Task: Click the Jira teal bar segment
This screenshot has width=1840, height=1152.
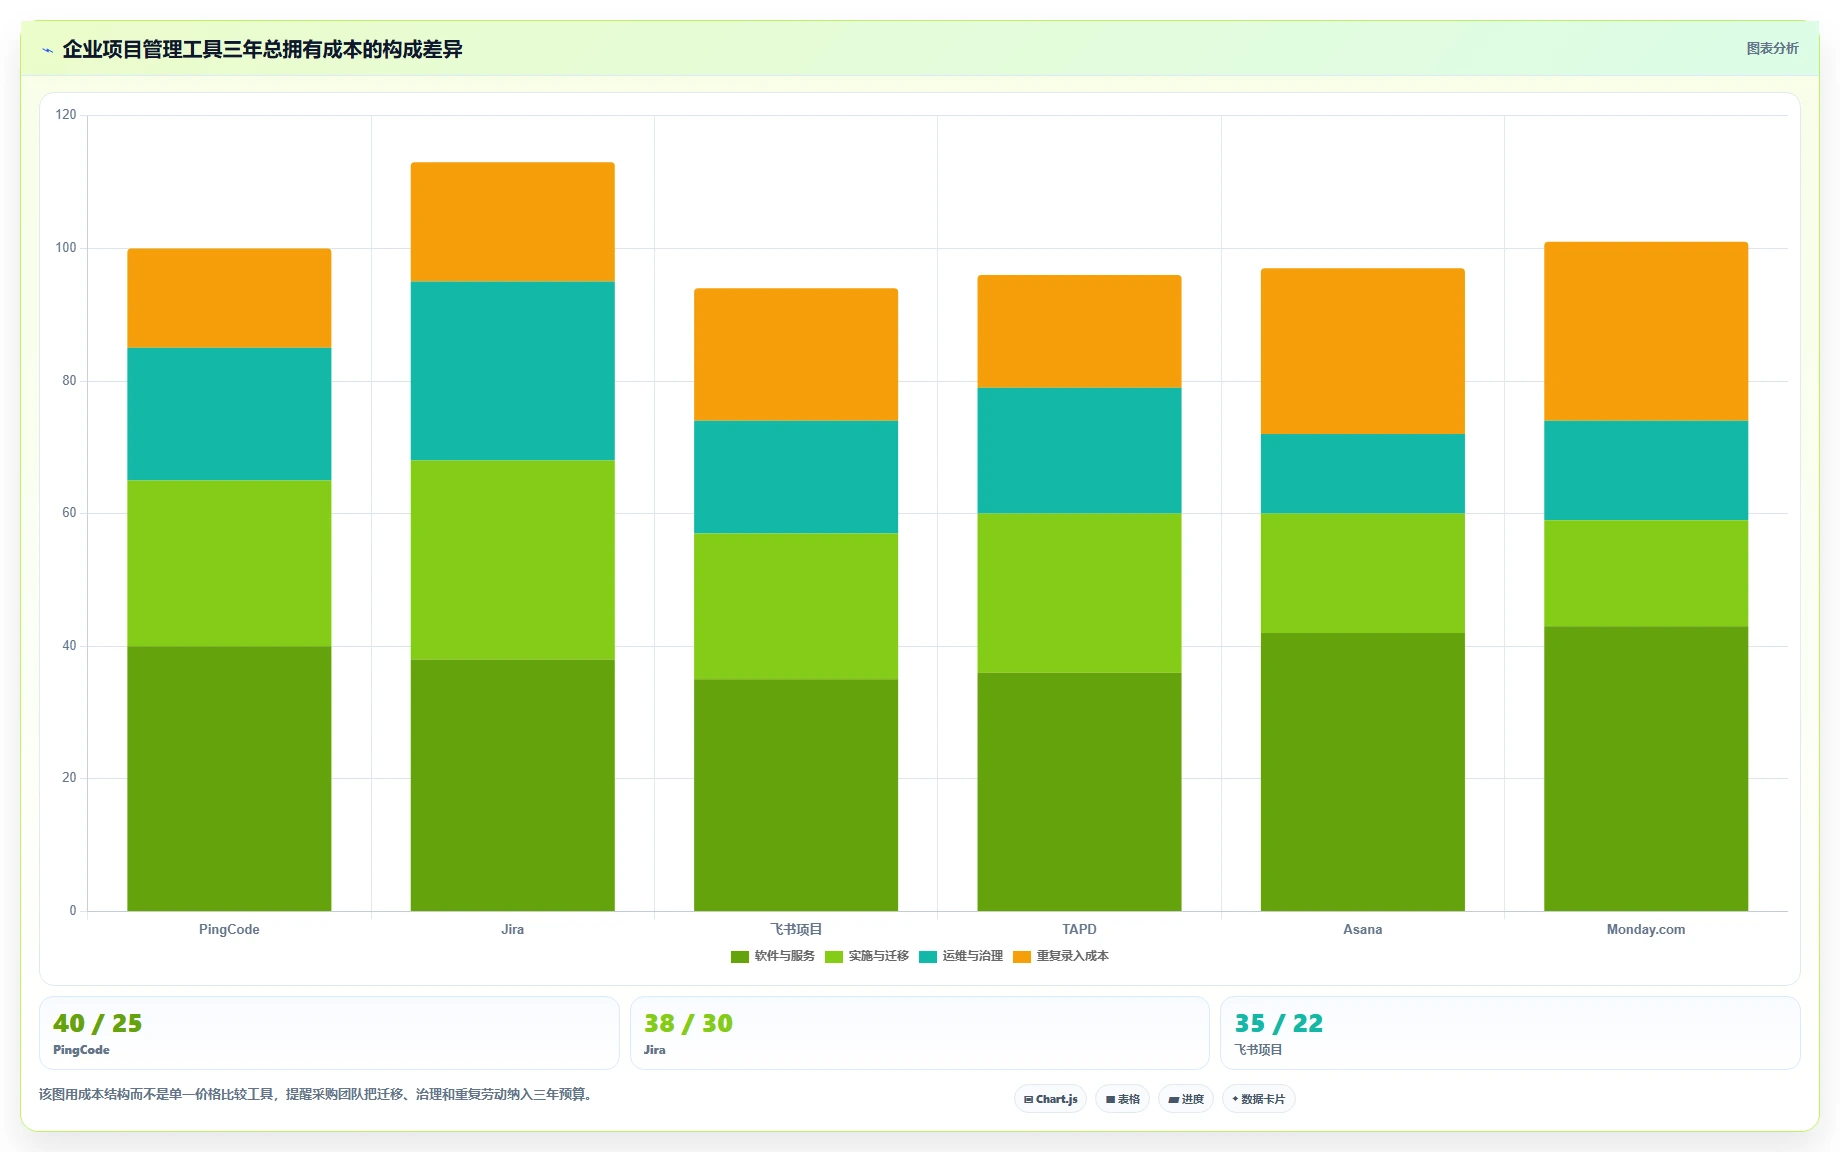Action: (512, 371)
